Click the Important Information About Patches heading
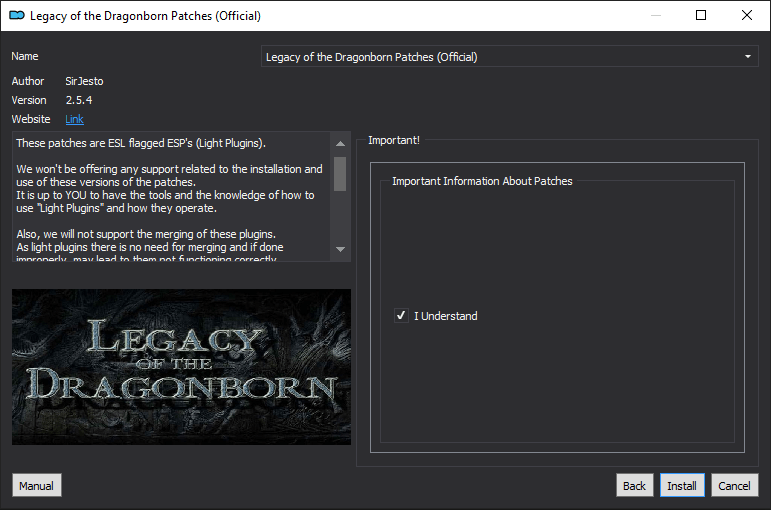The width and height of the screenshot is (771, 510). (x=482, y=181)
